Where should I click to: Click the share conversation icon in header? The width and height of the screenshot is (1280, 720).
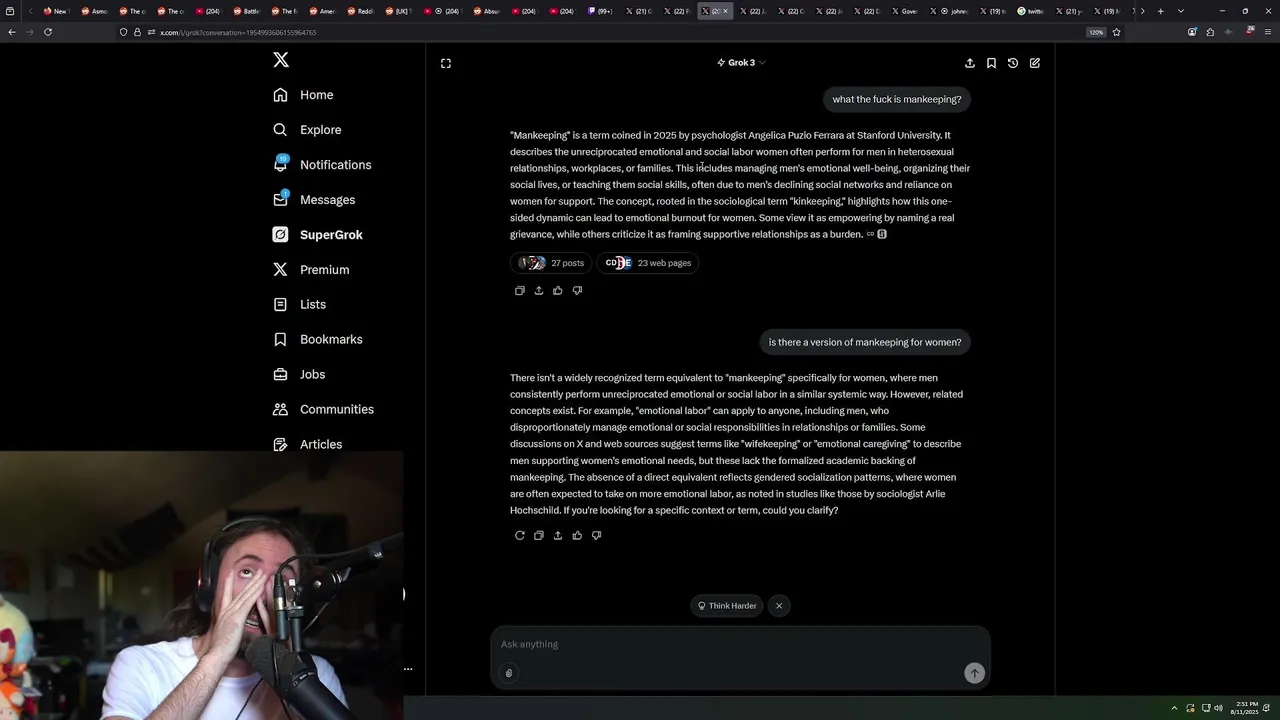coord(970,63)
